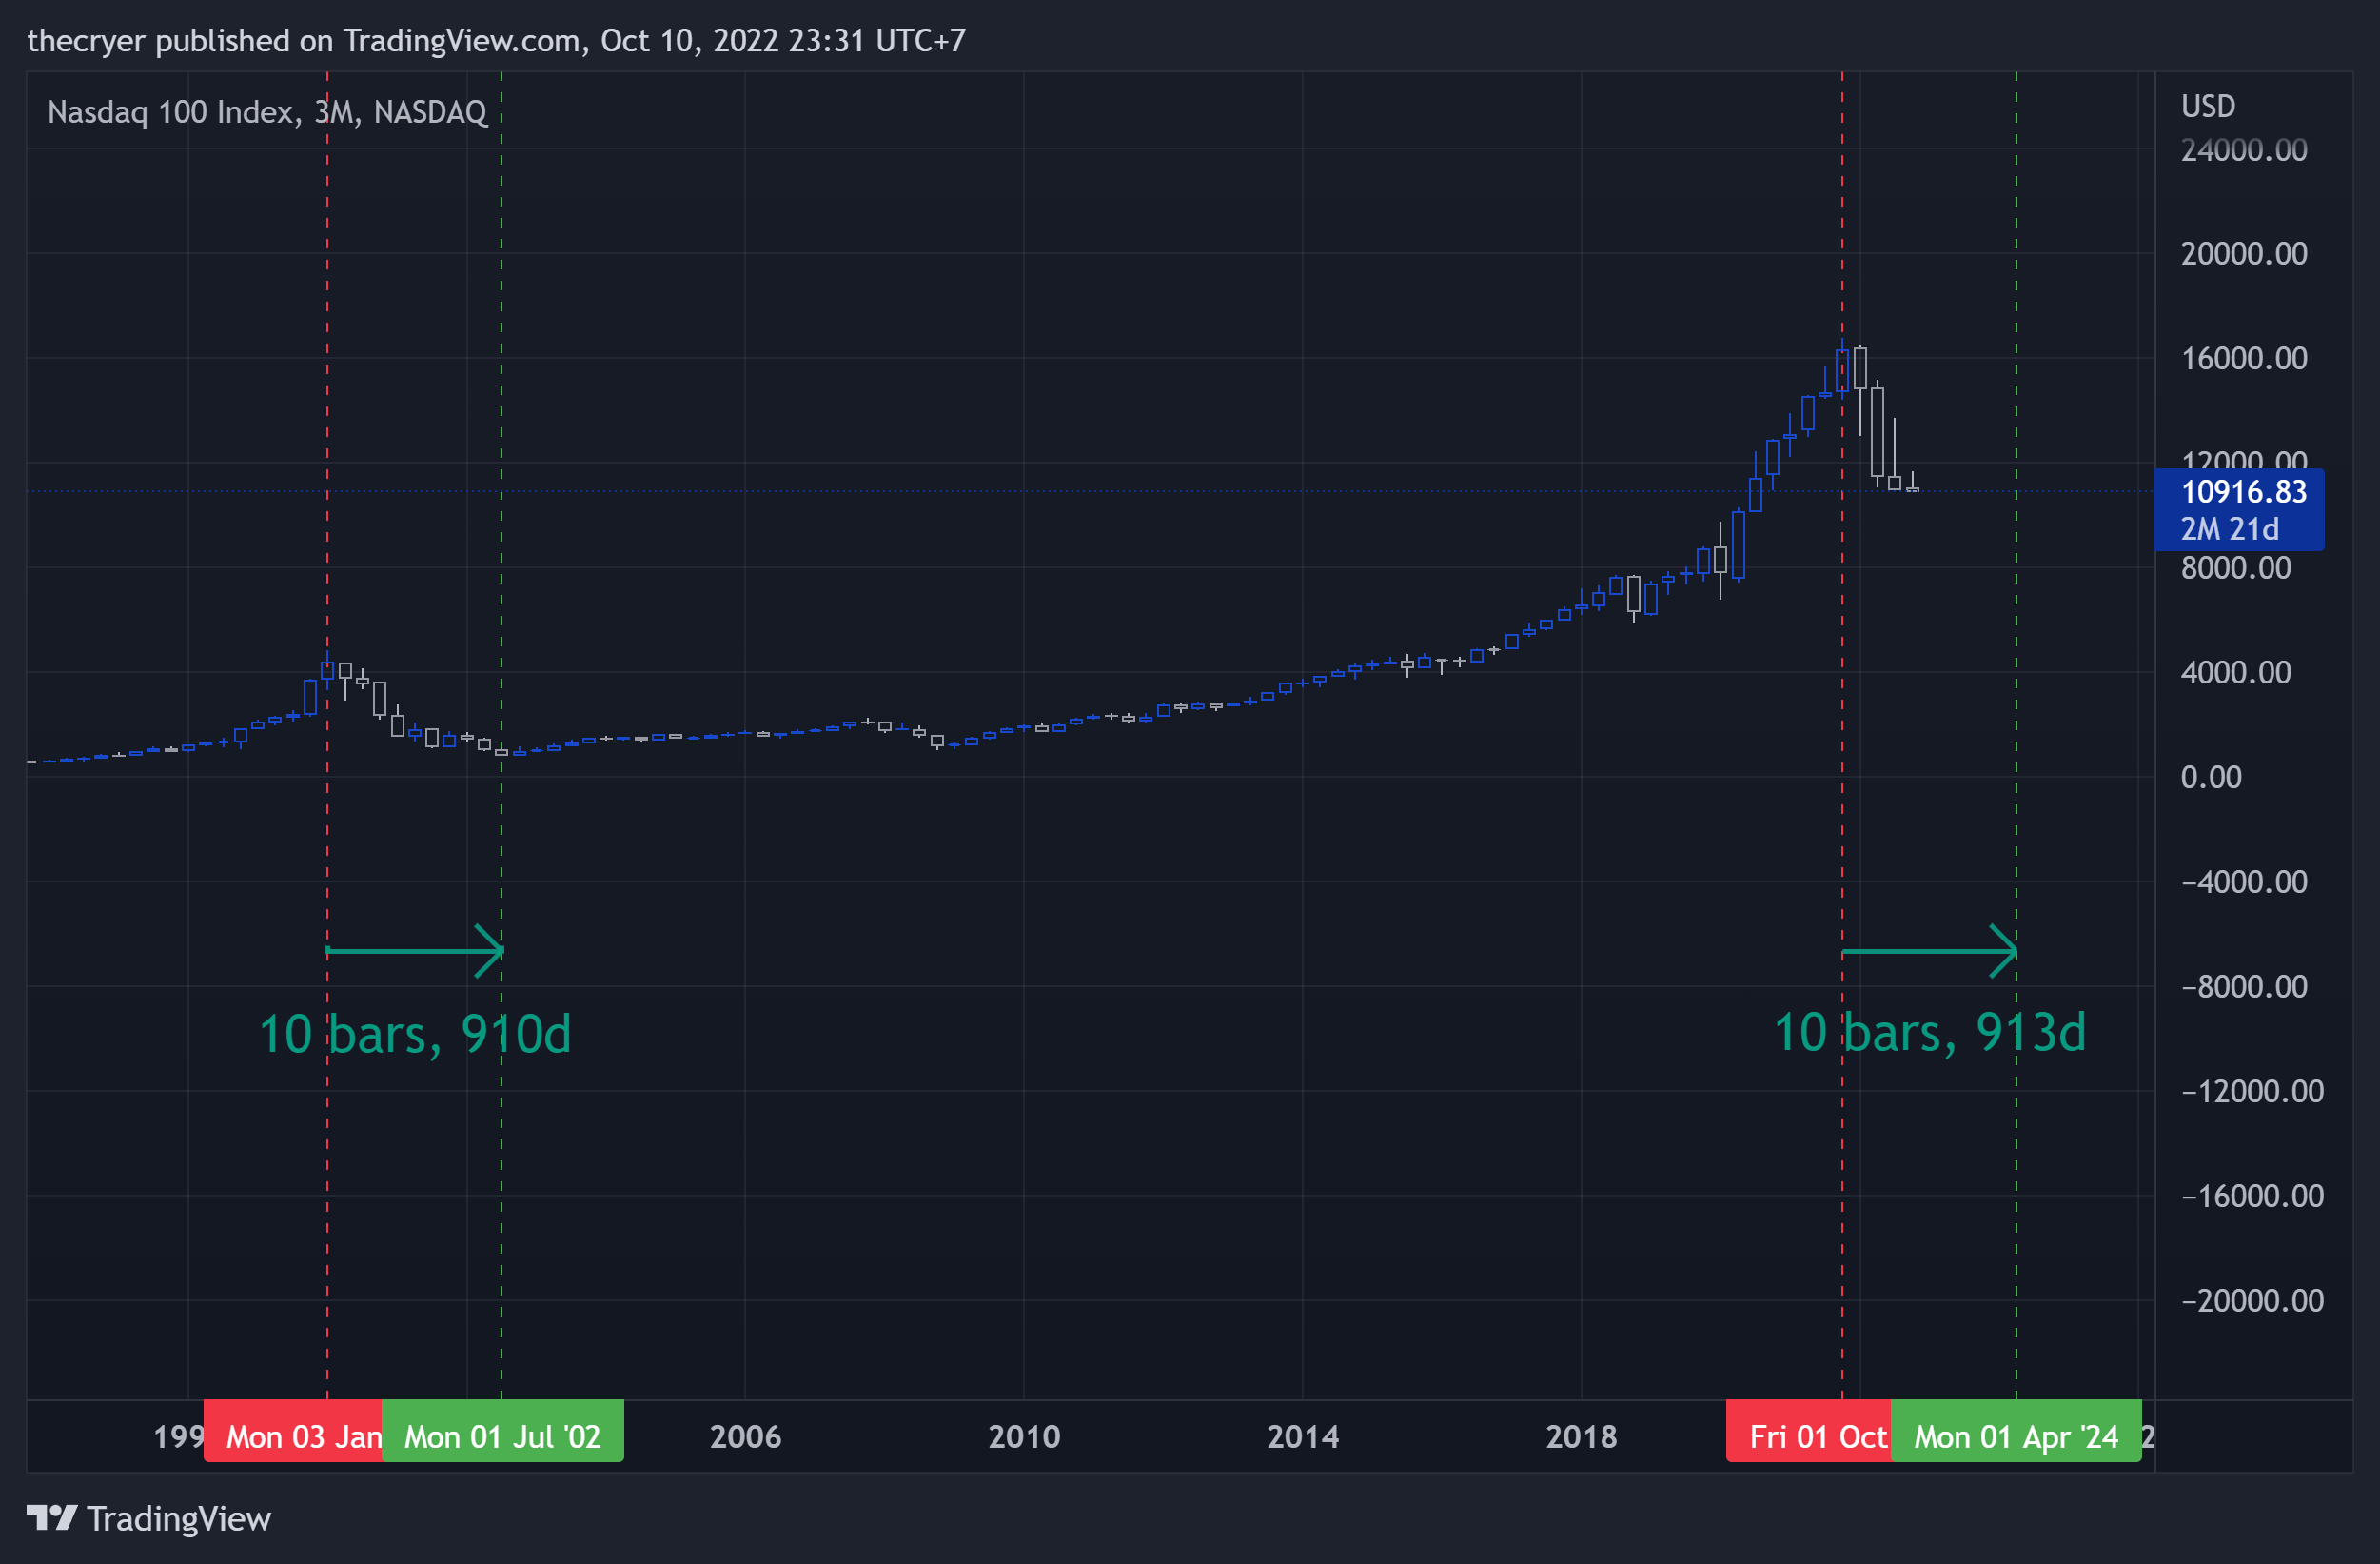2380x1564 pixels.
Task: Click the −20000.00 price axis value
Action: click(x=2252, y=1300)
